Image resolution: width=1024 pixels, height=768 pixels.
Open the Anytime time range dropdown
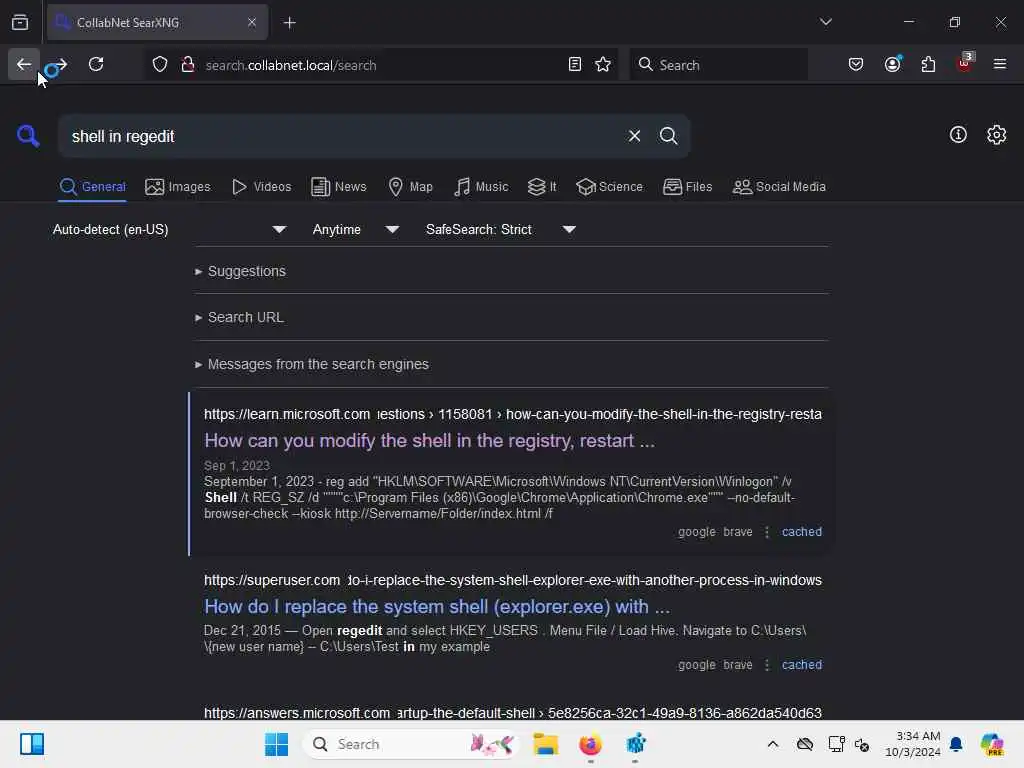tap(355, 230)
